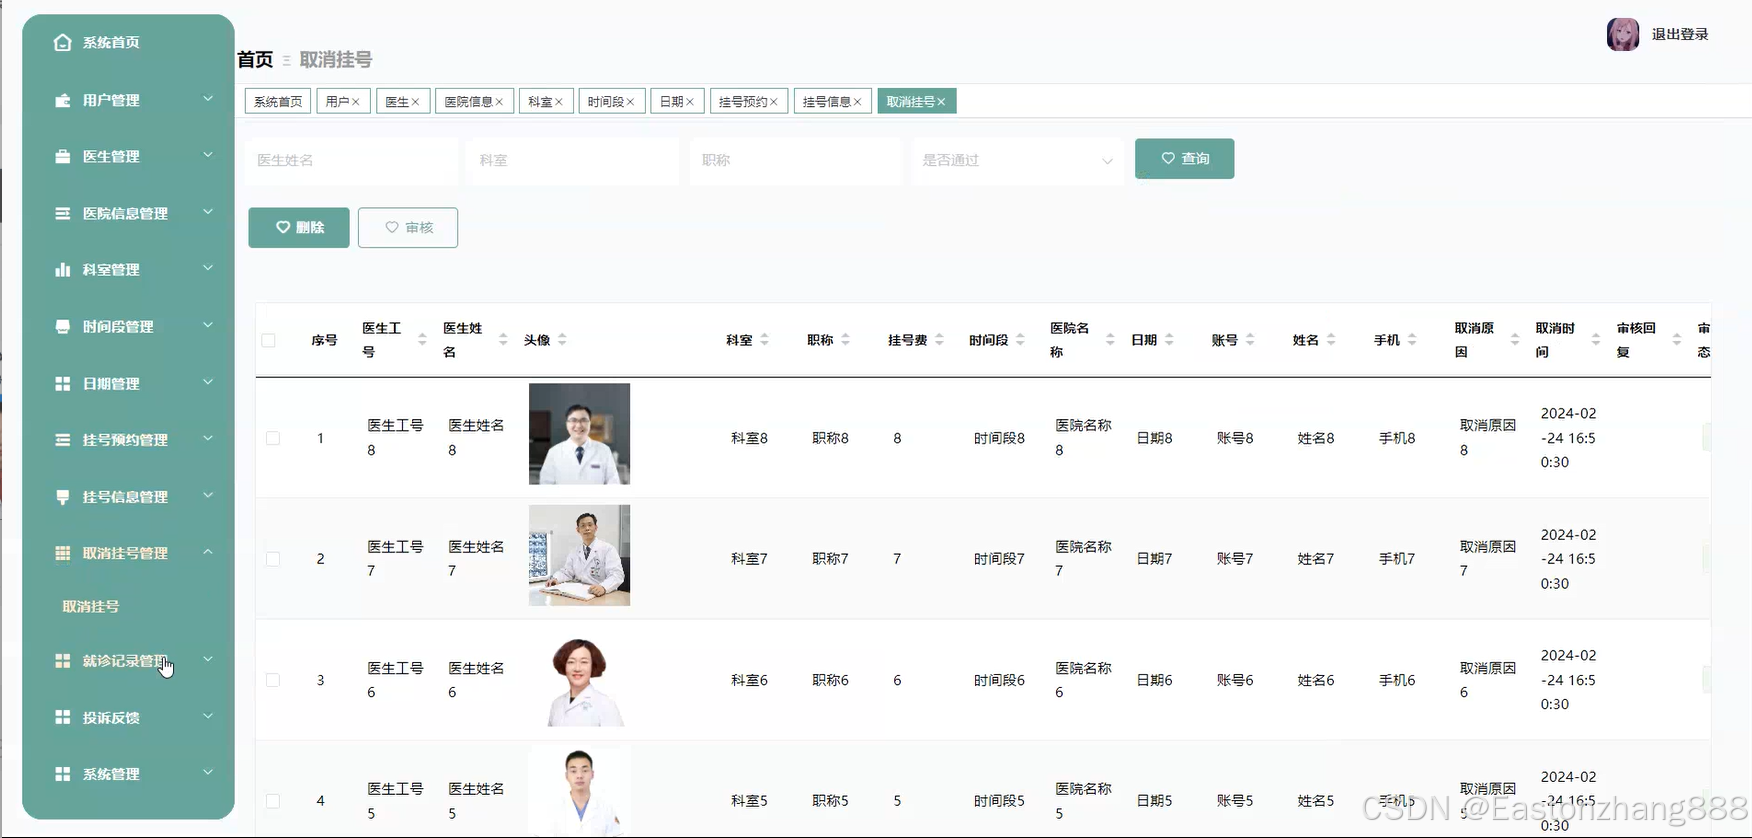Click the 时间段管理 sidebar icon

tap(62, 327)
